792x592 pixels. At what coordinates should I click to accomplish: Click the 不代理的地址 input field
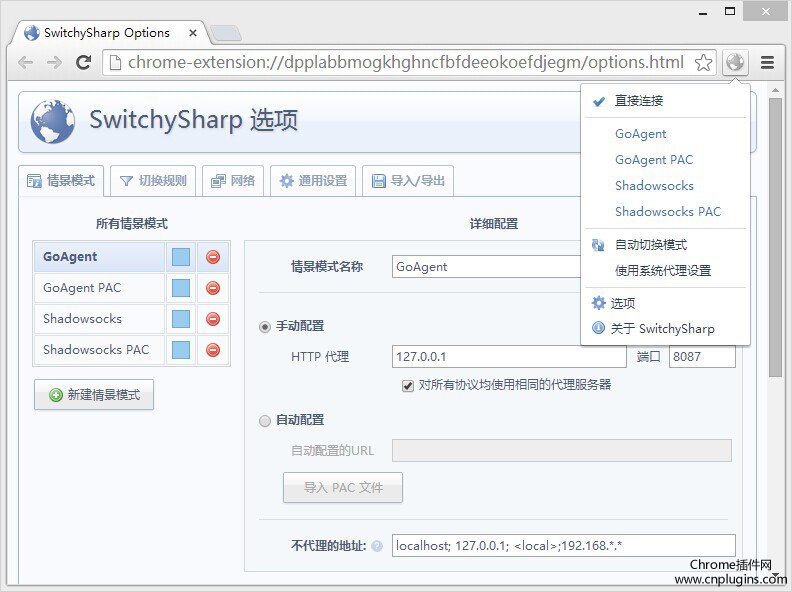point(564,546)
